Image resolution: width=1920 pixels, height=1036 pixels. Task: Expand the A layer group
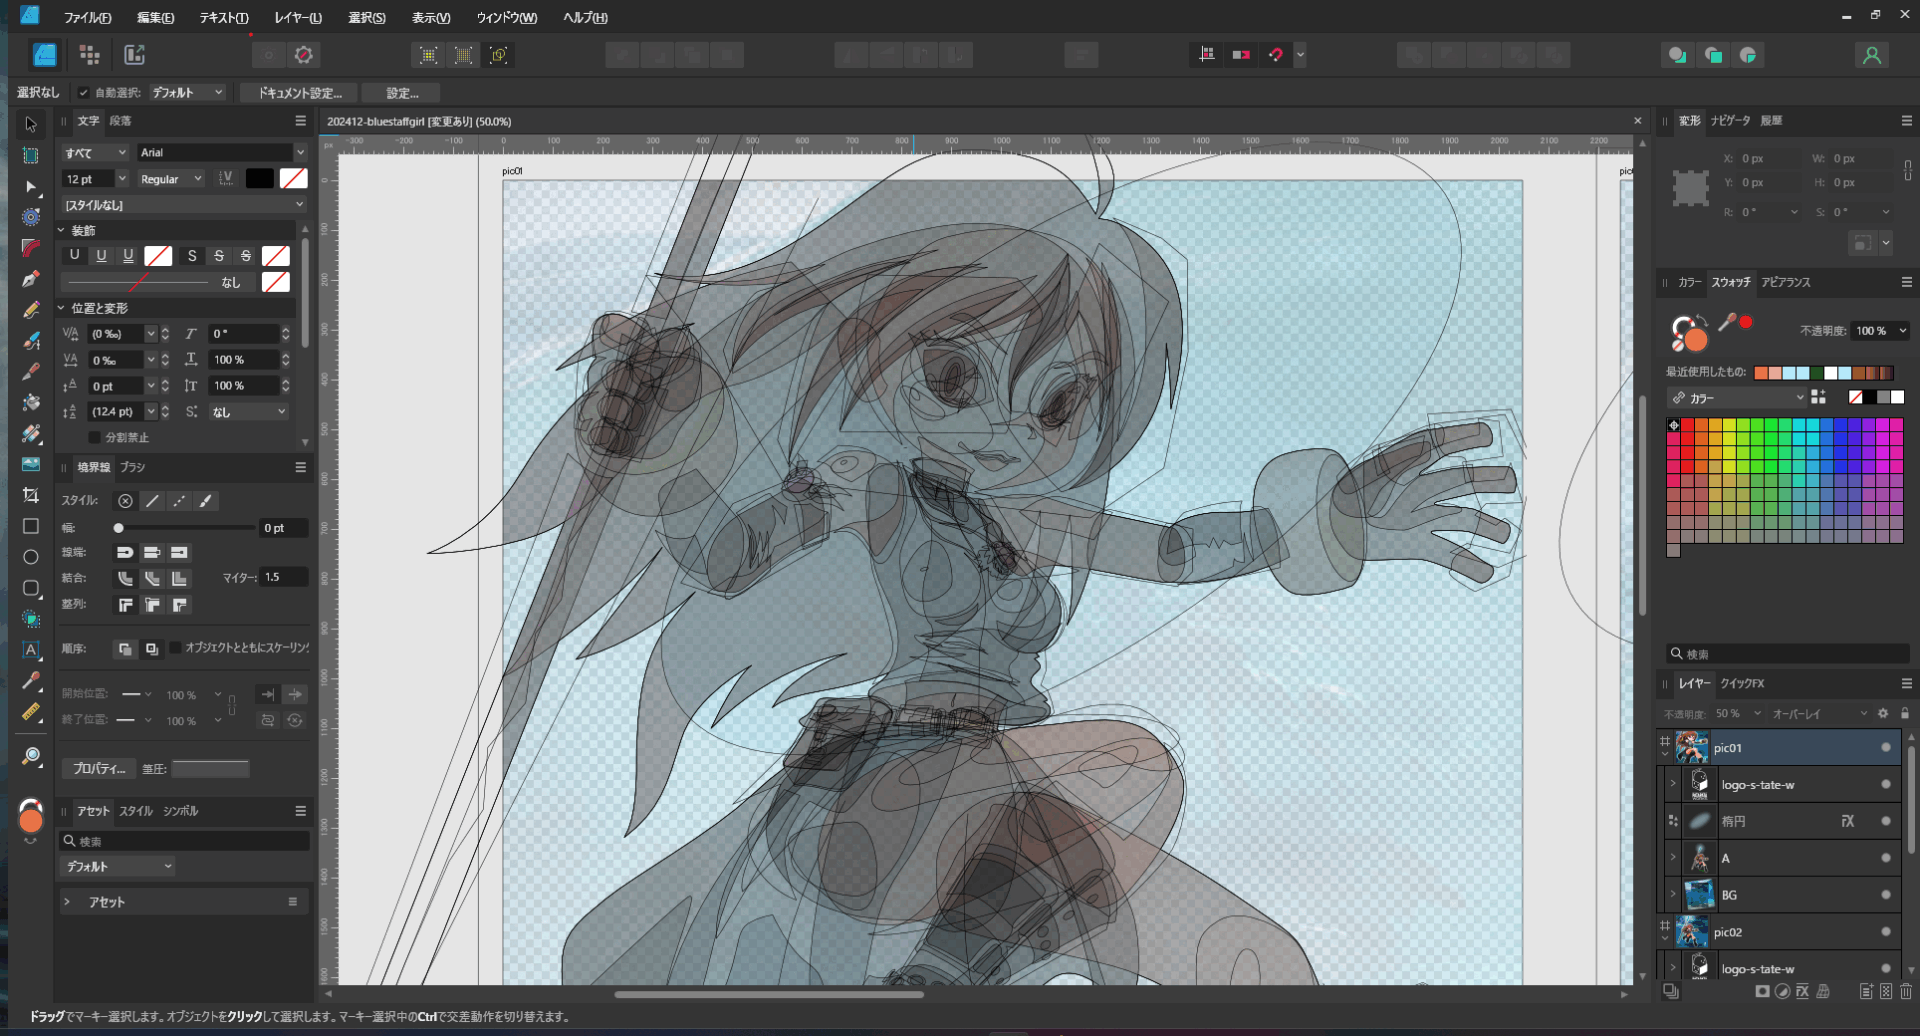click(1673, 858)
